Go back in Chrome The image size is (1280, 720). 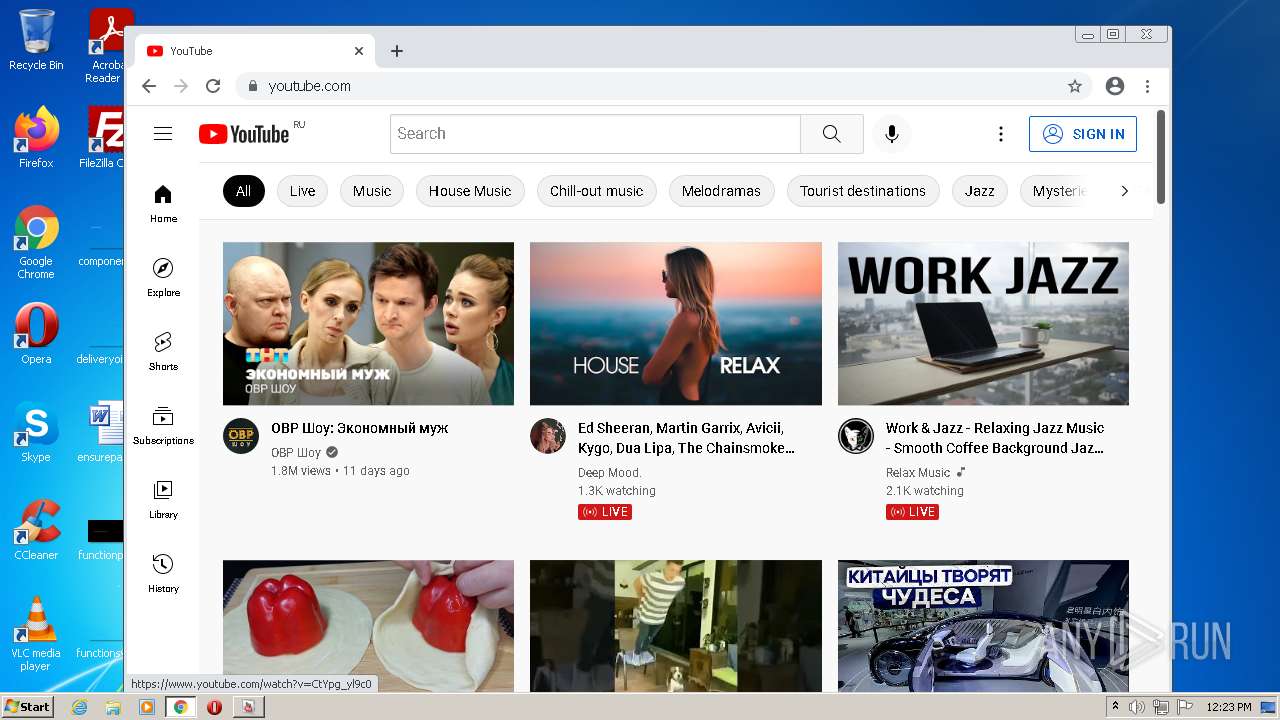pos(149,86)
